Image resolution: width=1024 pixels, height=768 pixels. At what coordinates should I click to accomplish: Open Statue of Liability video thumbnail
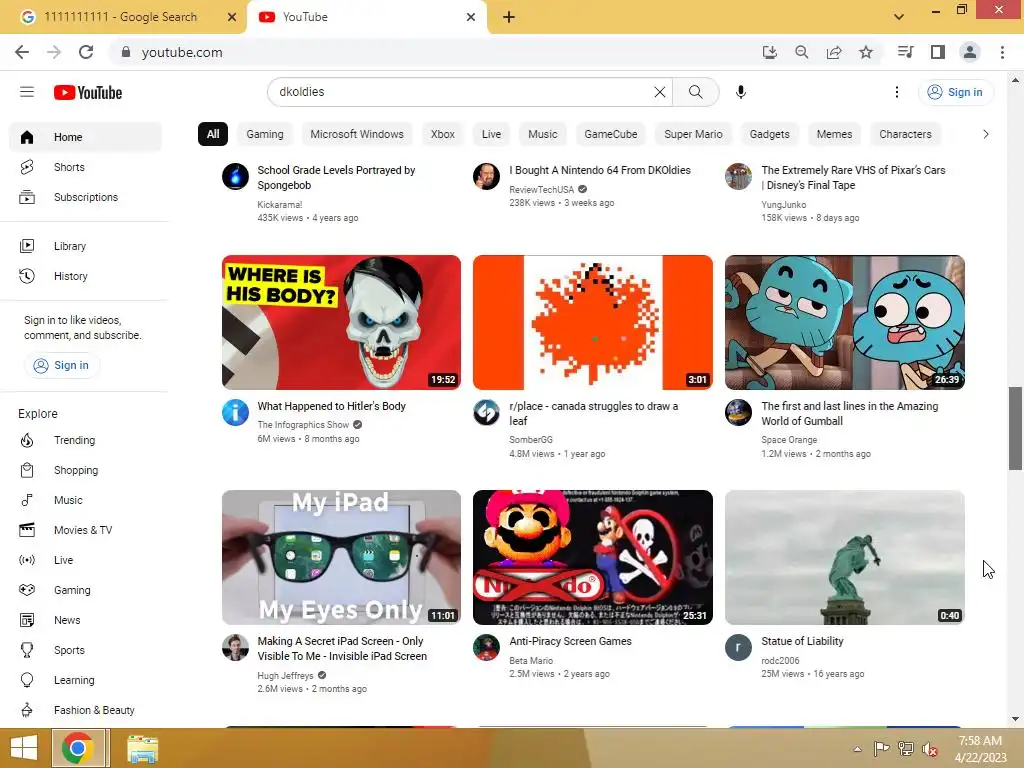pos(844,557)
